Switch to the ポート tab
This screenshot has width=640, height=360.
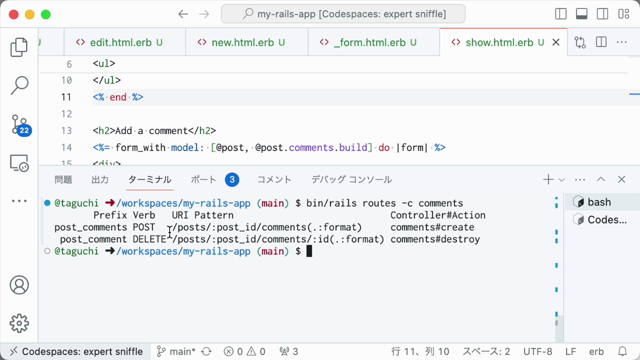[x=203, y=180]
